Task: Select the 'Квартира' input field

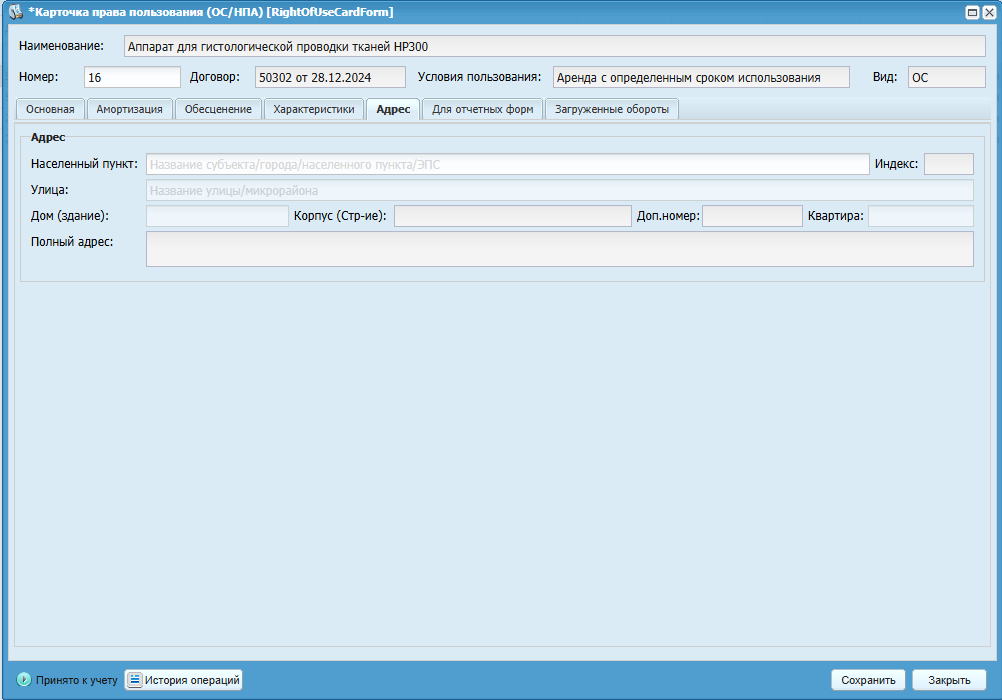Action: (x=920, y=216)
